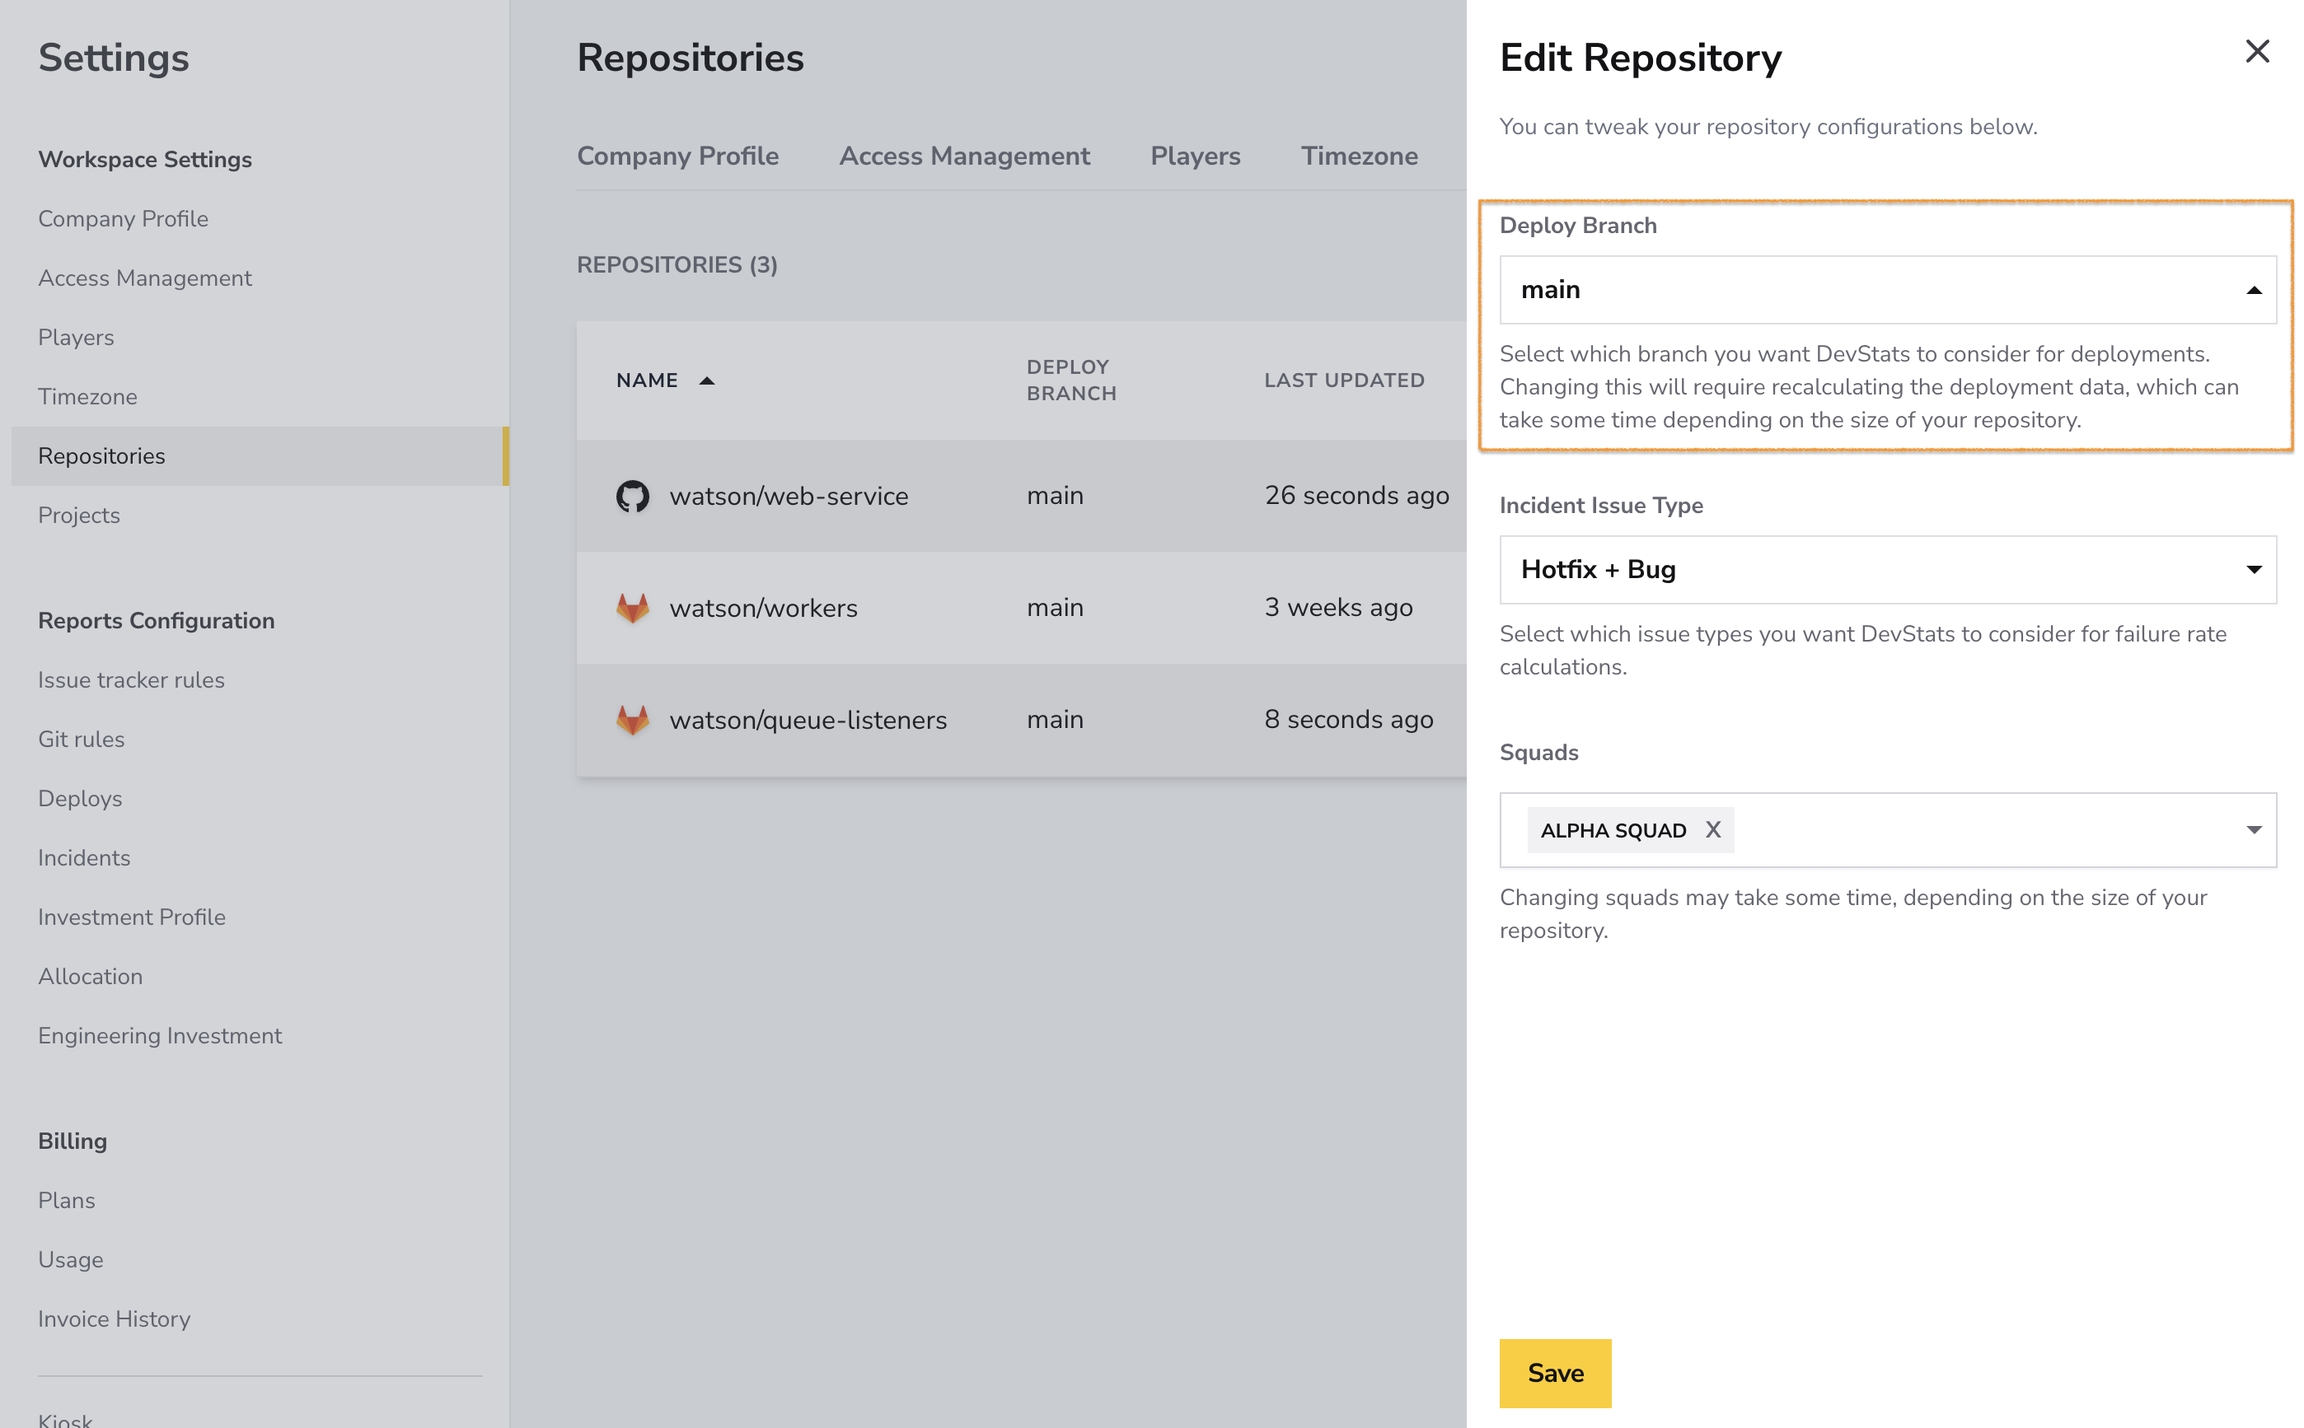Image resolution: width=2304 pixels, height=1428 pixels.
Task: Go to Deploys configuration
Action: [x=80, y=799]
